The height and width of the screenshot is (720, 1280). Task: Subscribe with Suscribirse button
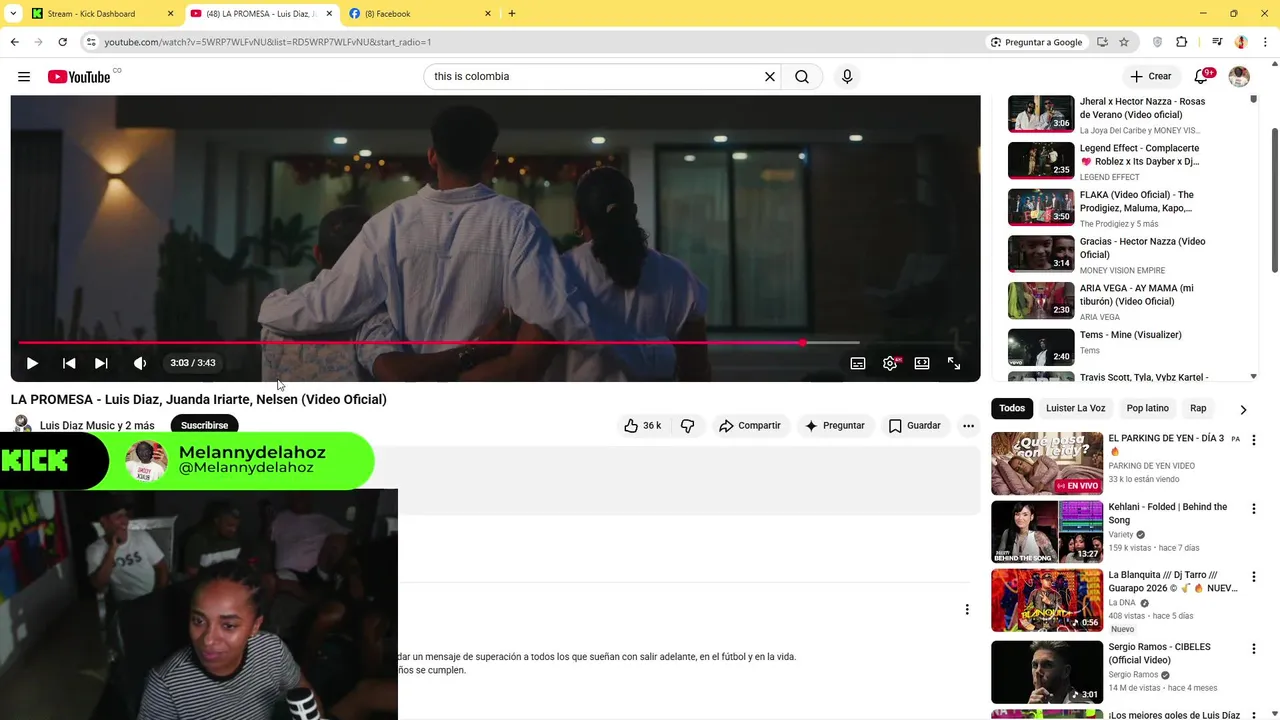pyautogui.click(x=205, y=425)
